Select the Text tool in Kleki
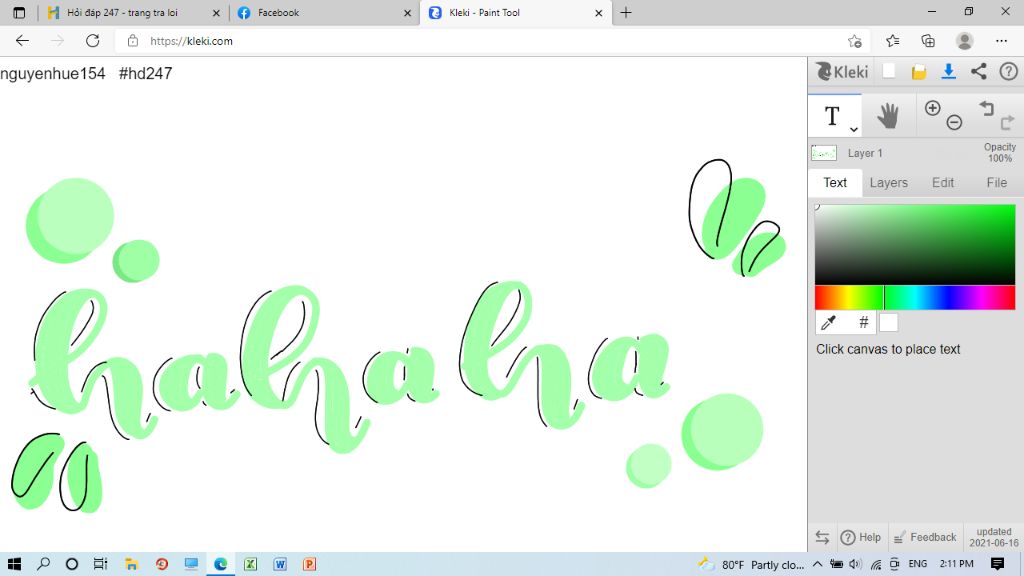This screenshot has height=576, width=1024. point(831,116)
